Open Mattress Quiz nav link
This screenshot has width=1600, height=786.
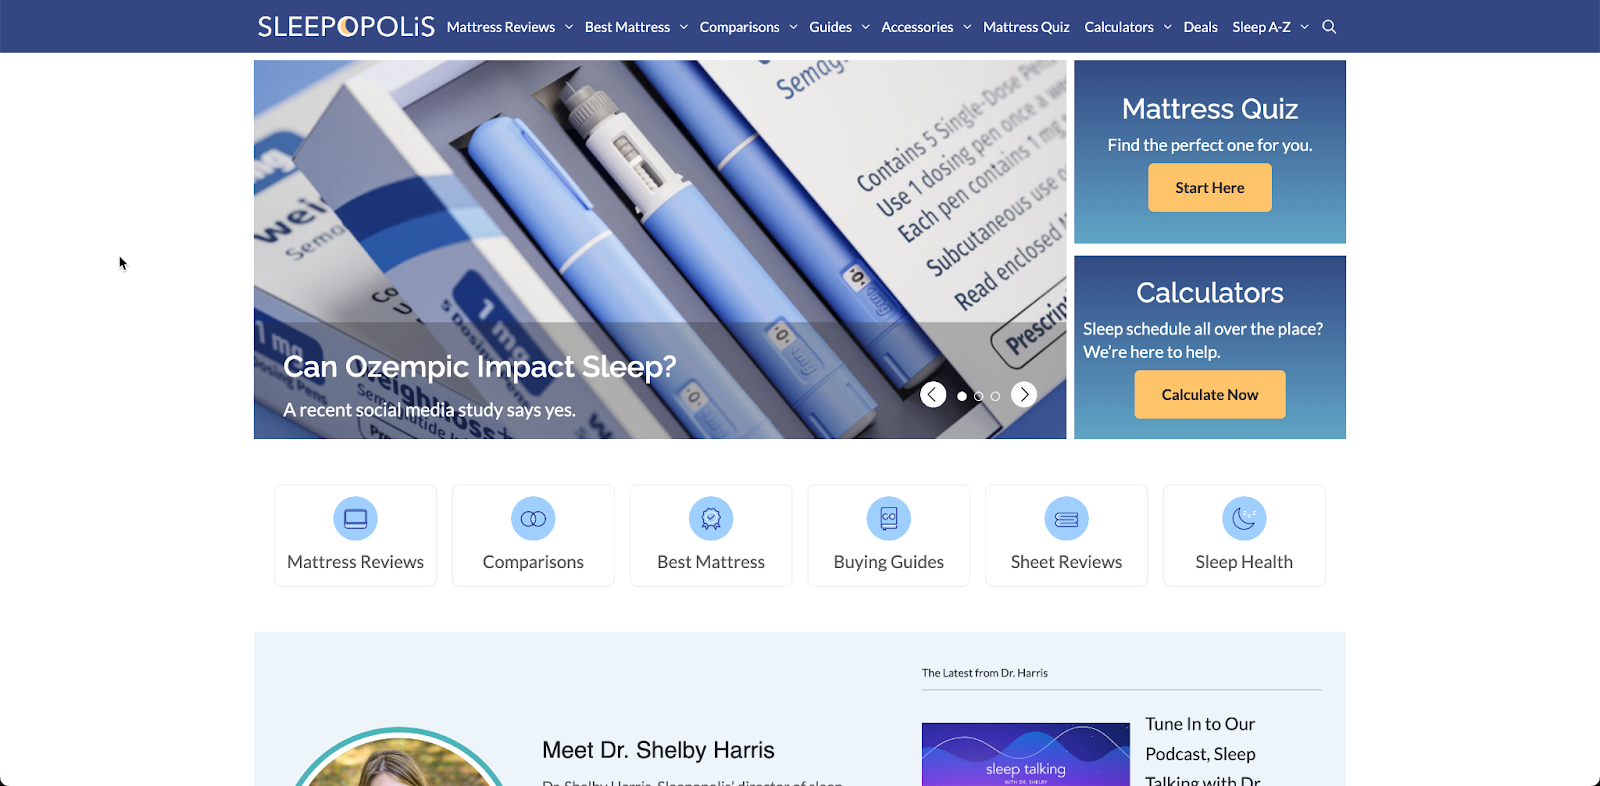(1026, 27)
